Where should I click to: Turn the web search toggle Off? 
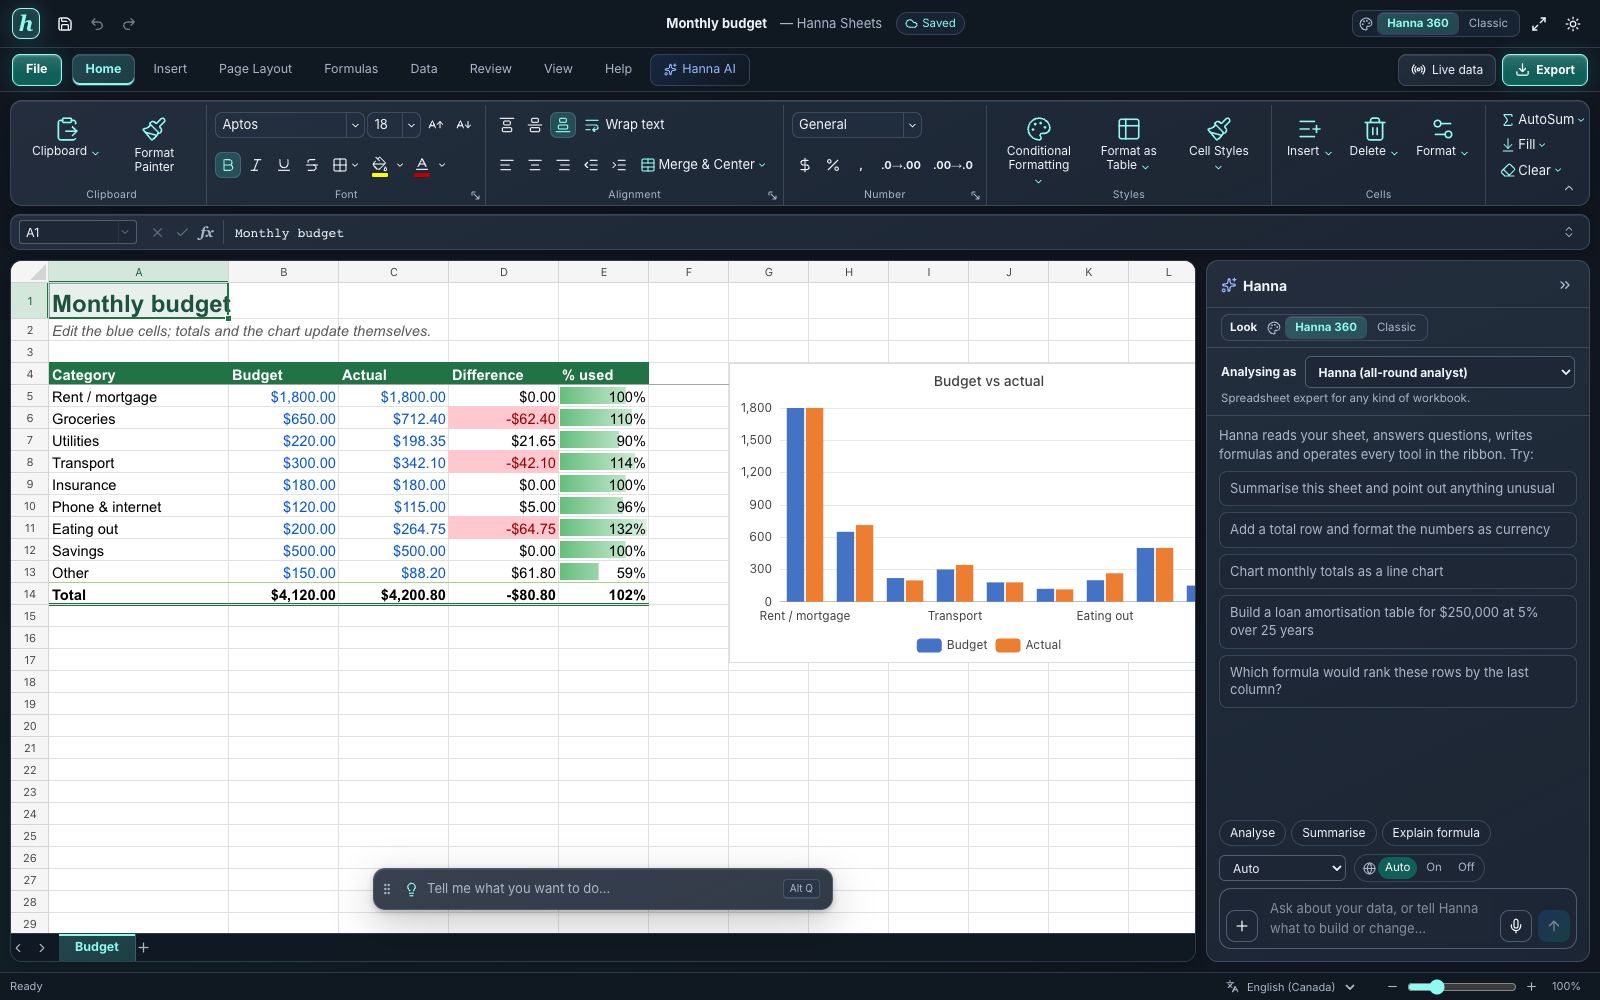(1466, 868)
